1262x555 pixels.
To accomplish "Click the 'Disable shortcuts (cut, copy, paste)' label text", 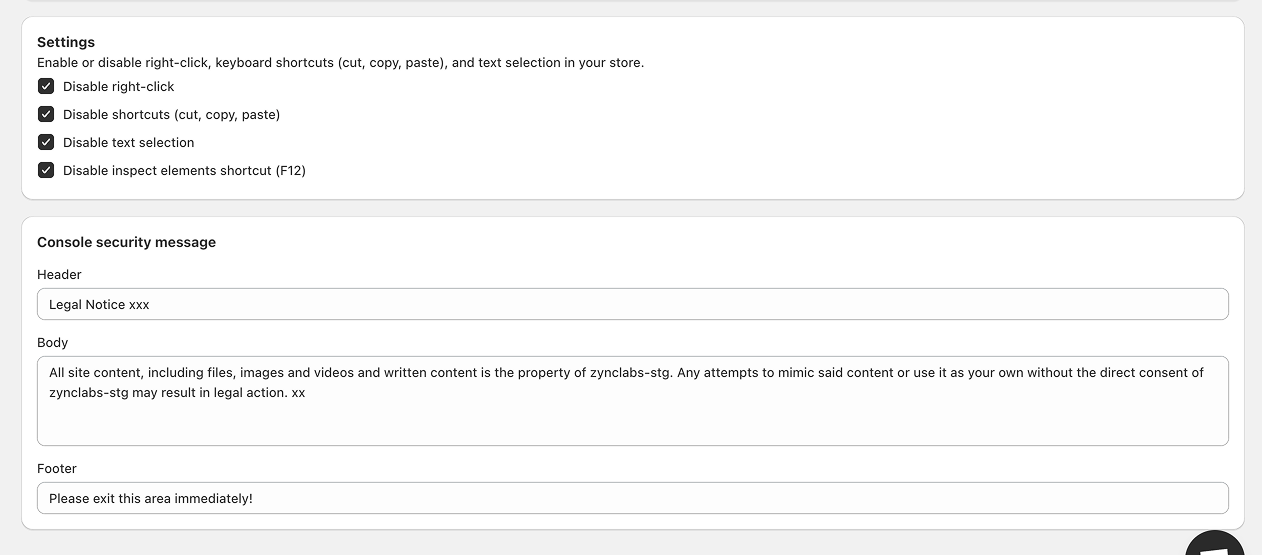I will 171,115.
